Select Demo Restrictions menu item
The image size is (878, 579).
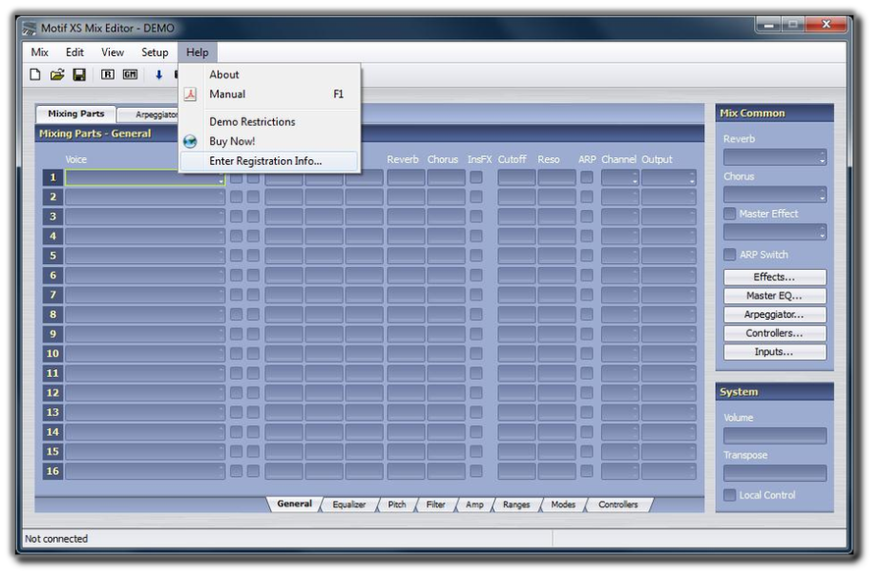point(269,122)
